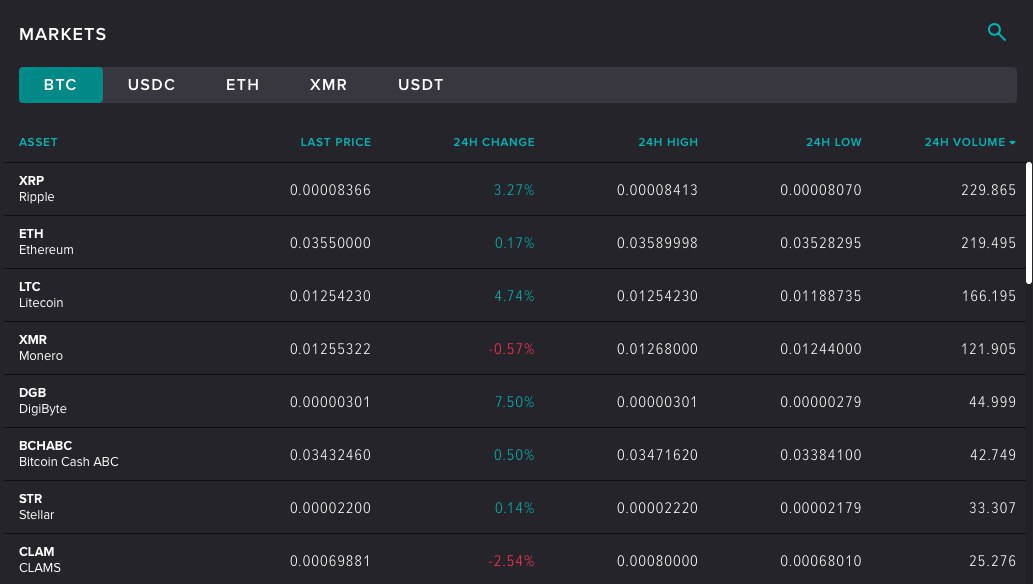
Task: Click last price 0.00000301 in DGB row
Action: tap(330, 402)
